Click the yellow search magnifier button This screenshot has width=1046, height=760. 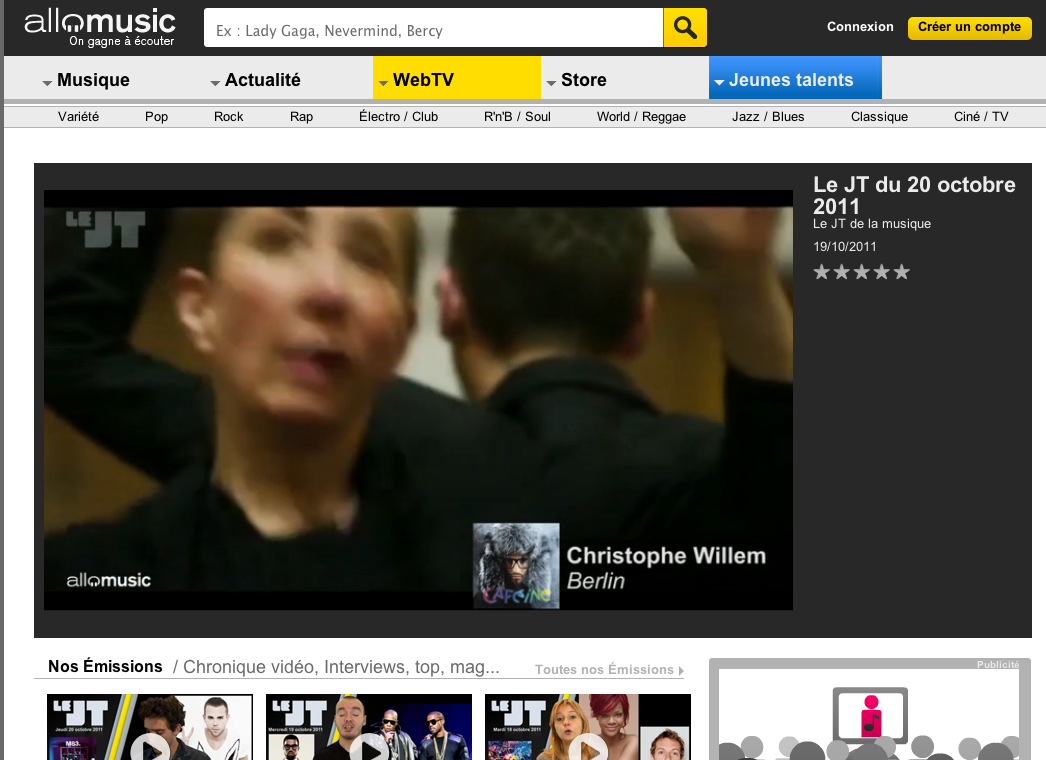[685, 27]
